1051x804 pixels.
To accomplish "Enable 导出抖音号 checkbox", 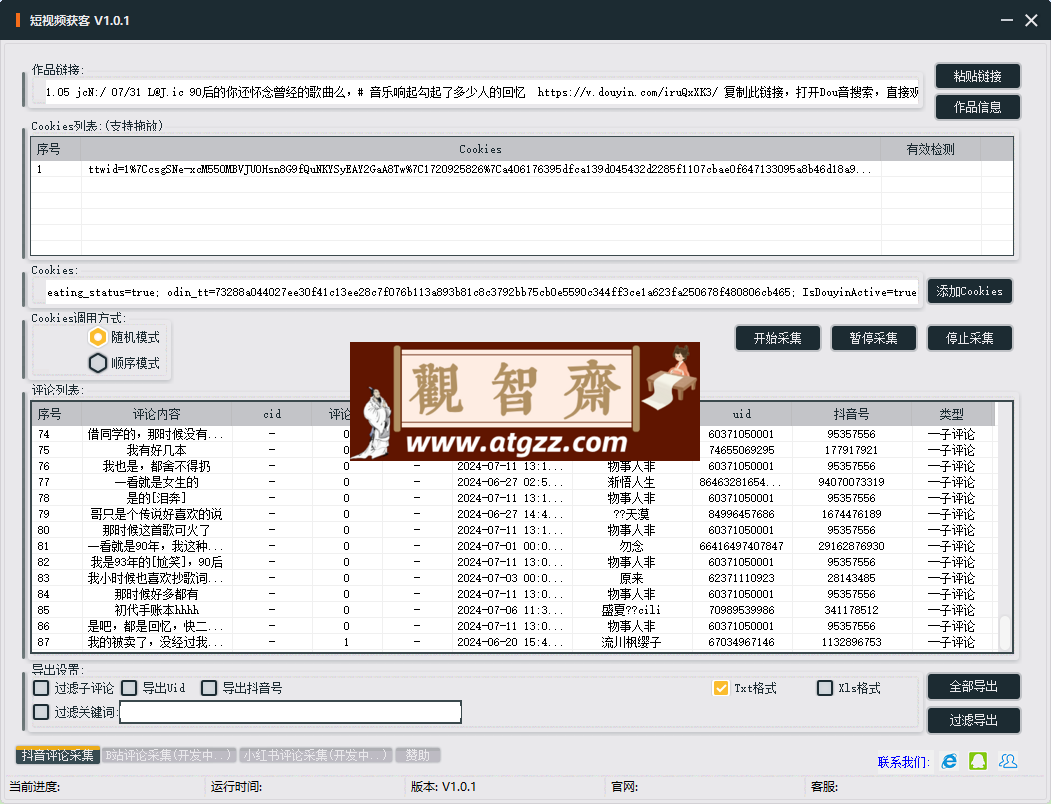I will pyautogui.click(x=209, y=688).
